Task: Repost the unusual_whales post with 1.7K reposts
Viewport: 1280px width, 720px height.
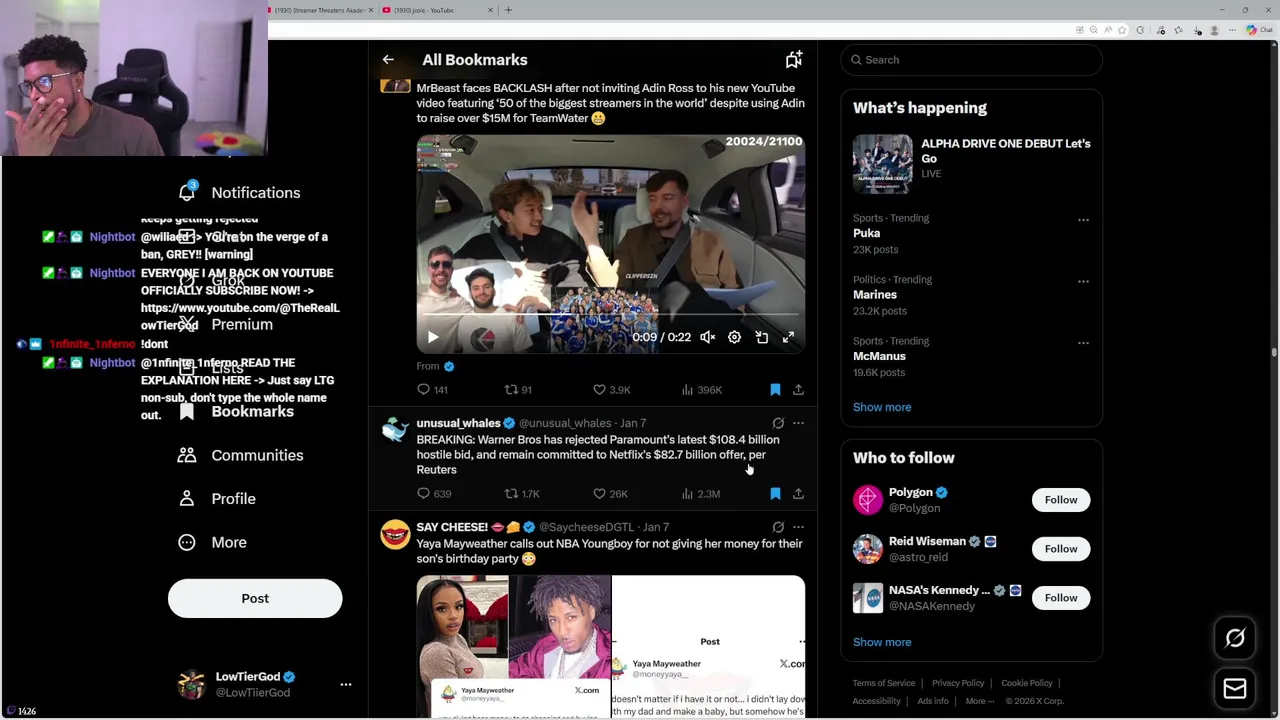Action: point(521,494)
